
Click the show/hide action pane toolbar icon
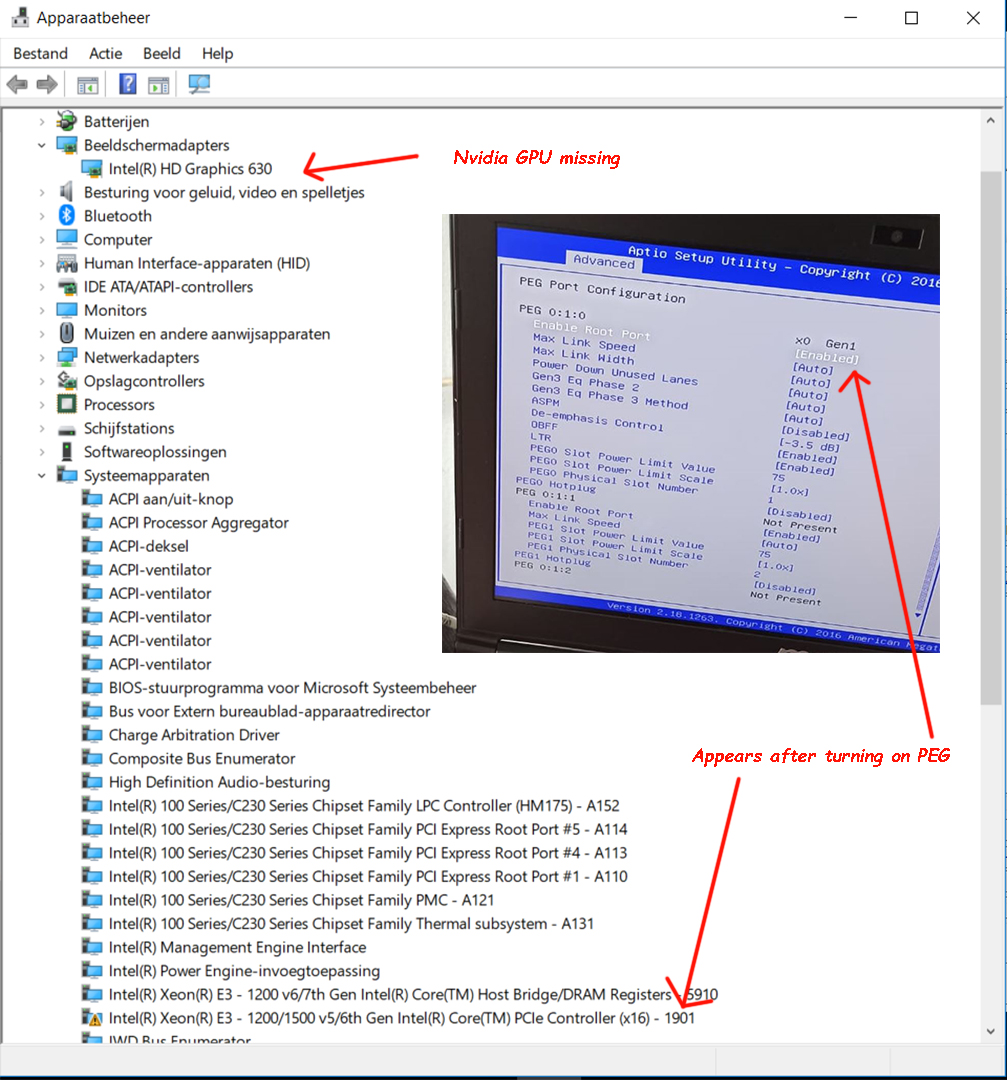pyautogui.click(x=158, y=85)
